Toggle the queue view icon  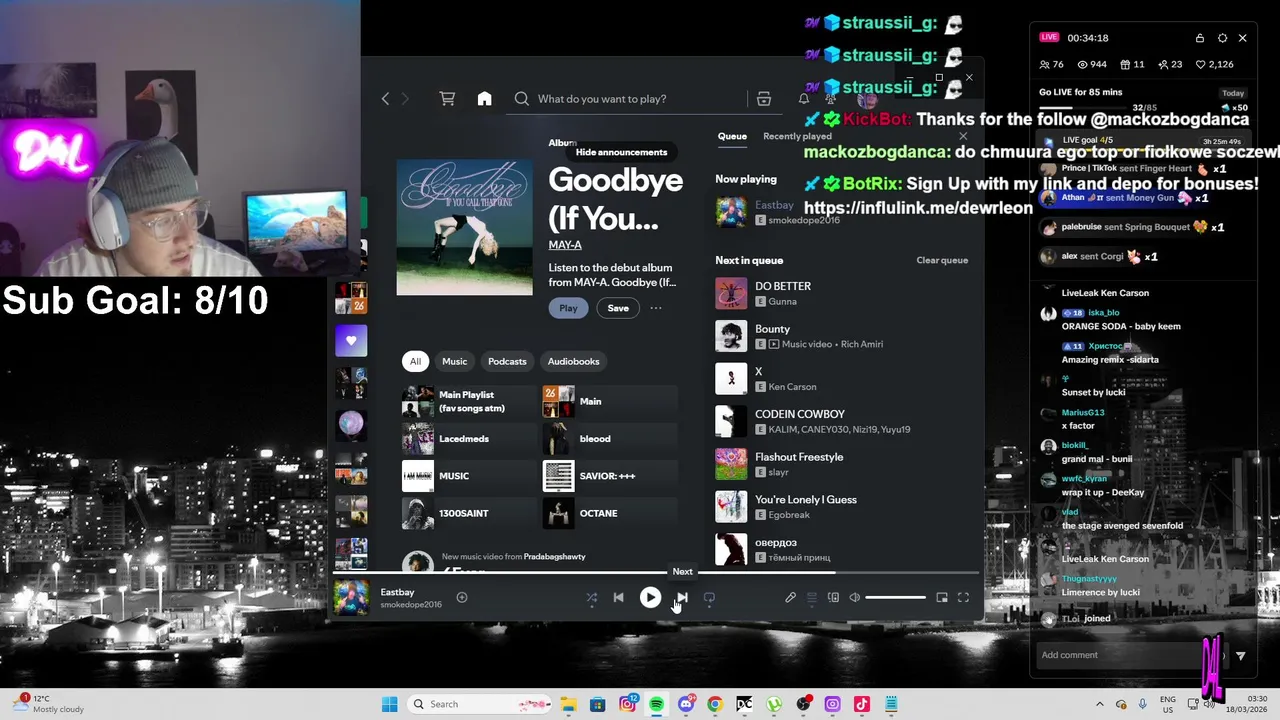[x=812, y=598]
